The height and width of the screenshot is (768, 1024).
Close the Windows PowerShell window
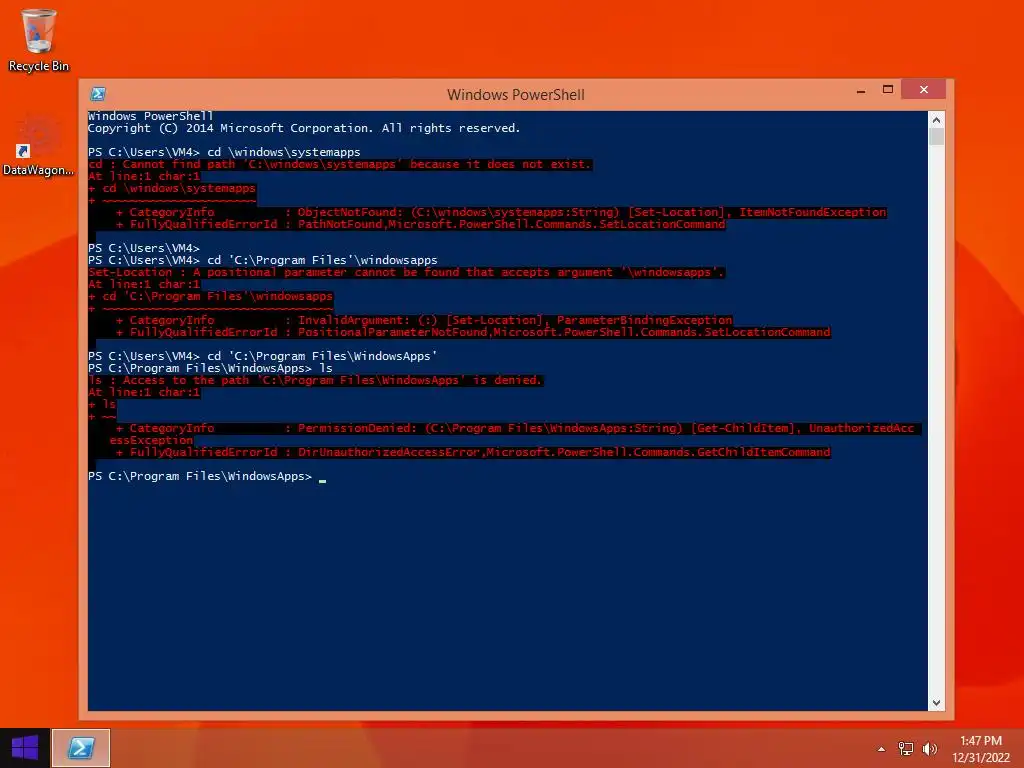click(x=923, y=89)
